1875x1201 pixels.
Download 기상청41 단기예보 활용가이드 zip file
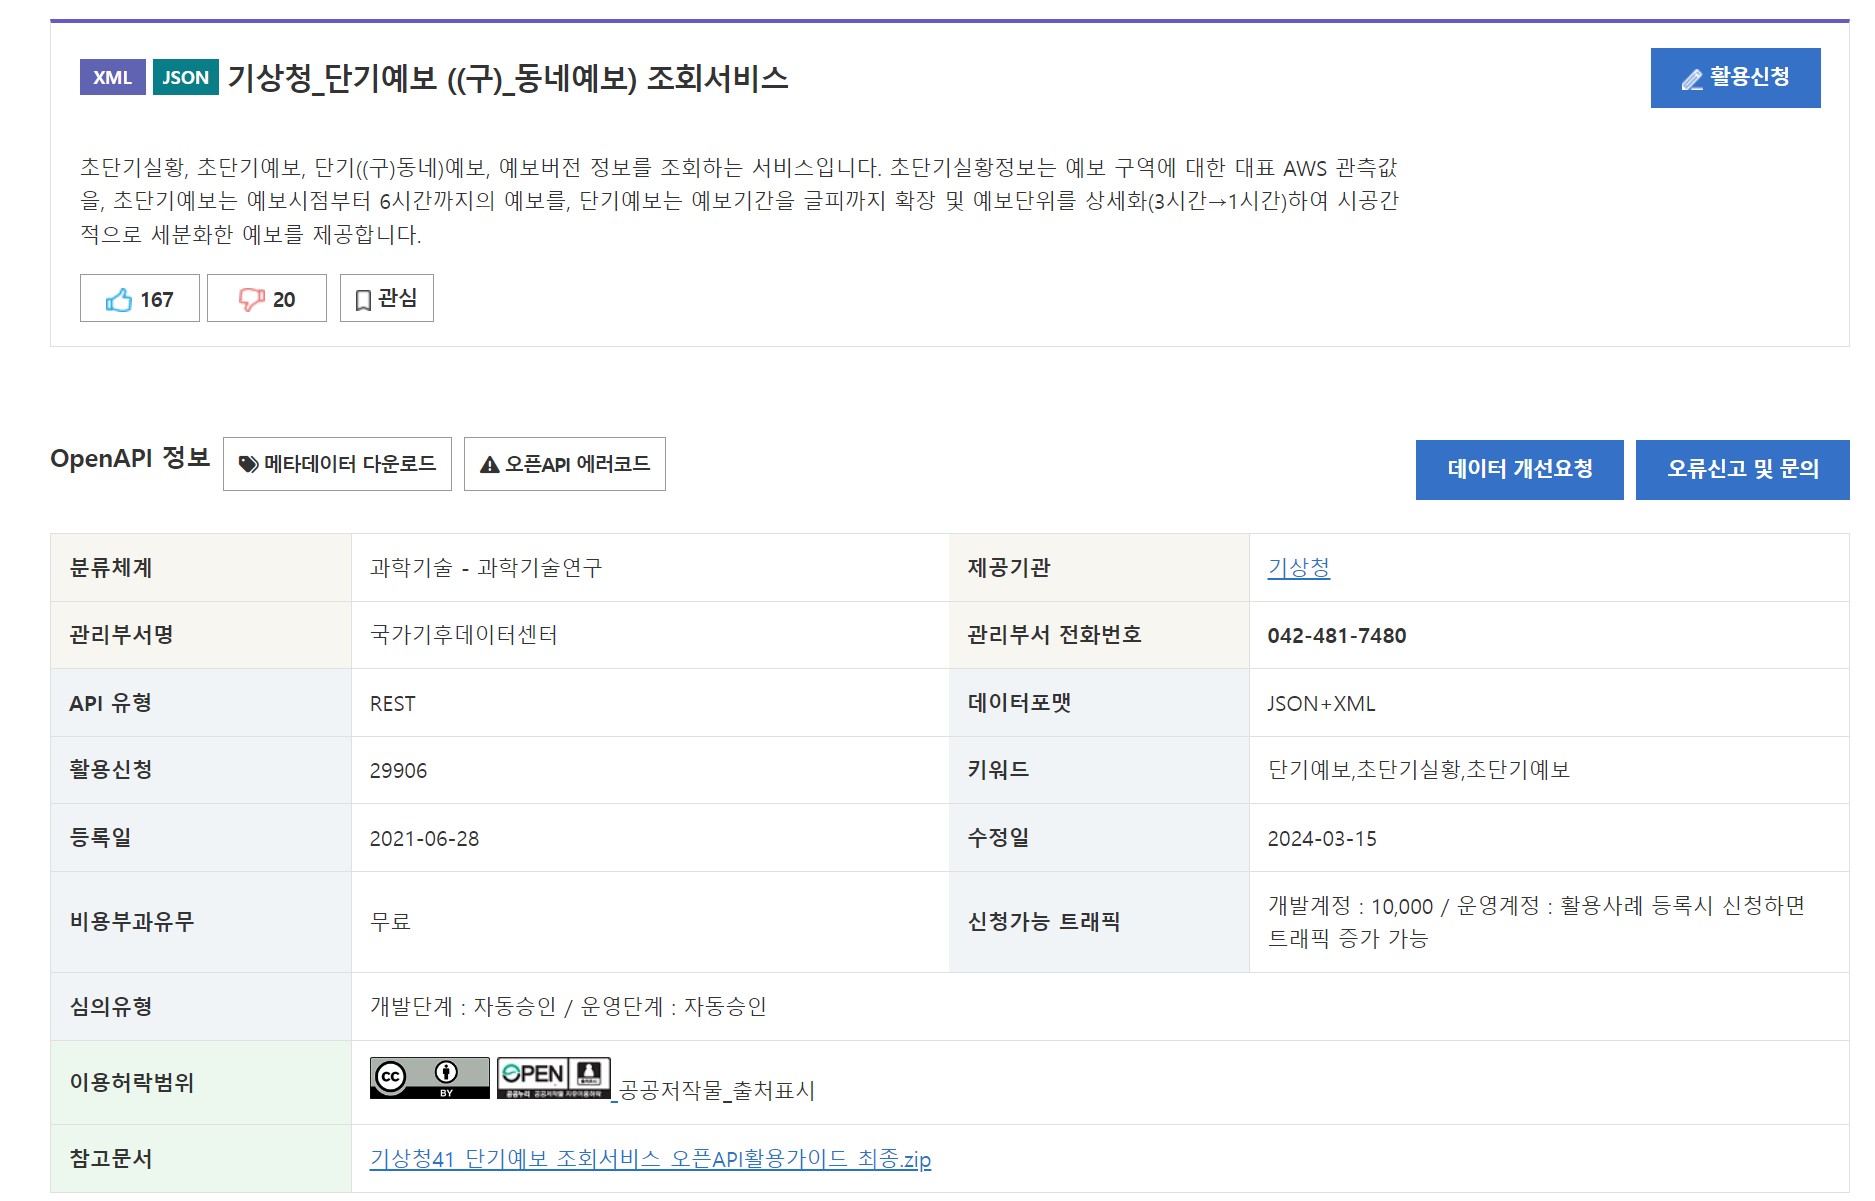point(650,1159)
